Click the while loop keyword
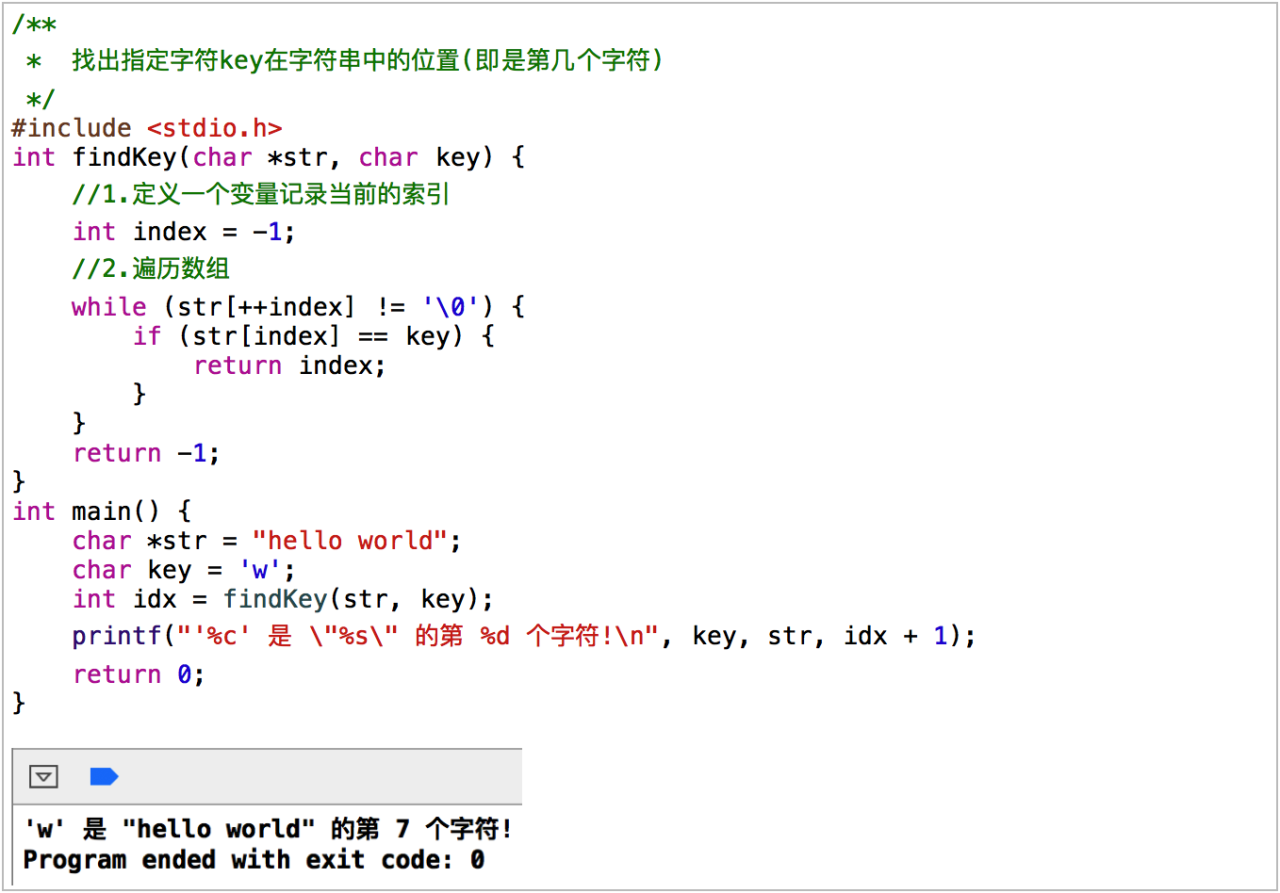1280x893 pixels. (x=108, y=306)
